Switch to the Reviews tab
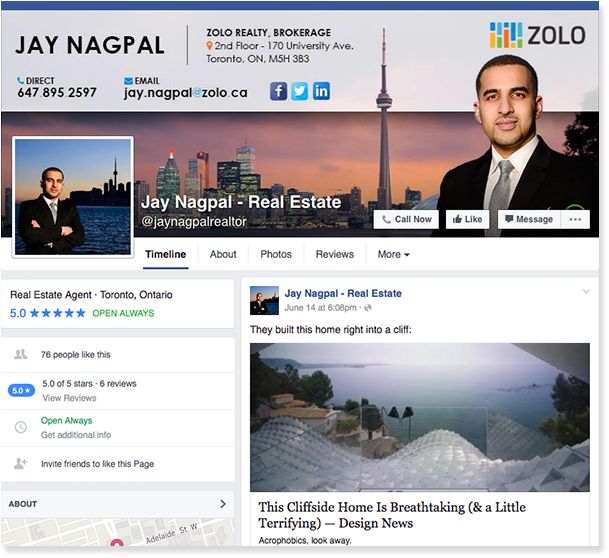 [334, 254]
